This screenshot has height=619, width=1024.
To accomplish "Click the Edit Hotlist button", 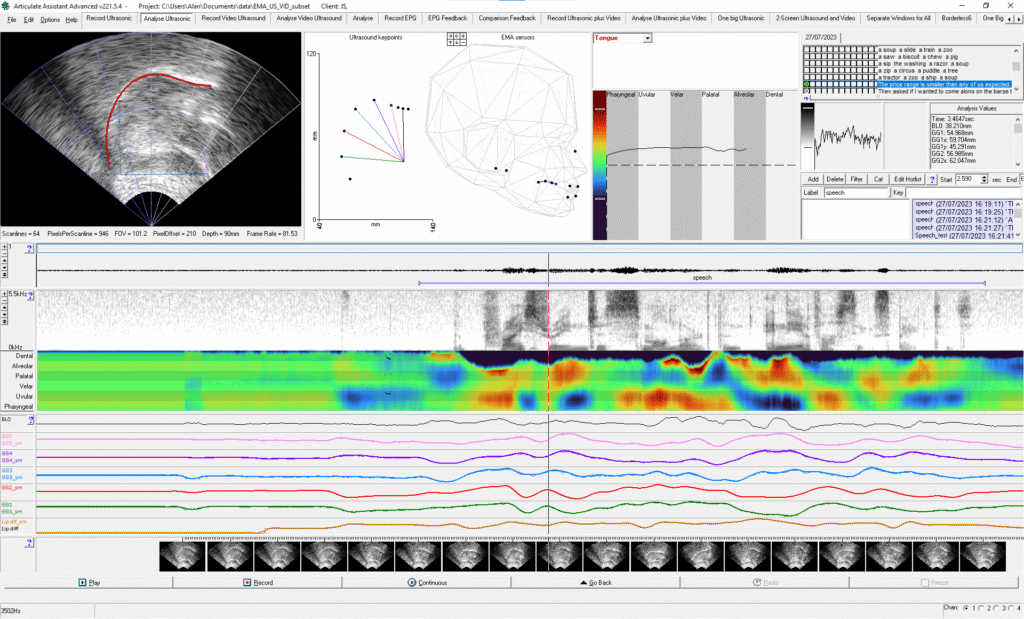I will click(x=907, y=178).
